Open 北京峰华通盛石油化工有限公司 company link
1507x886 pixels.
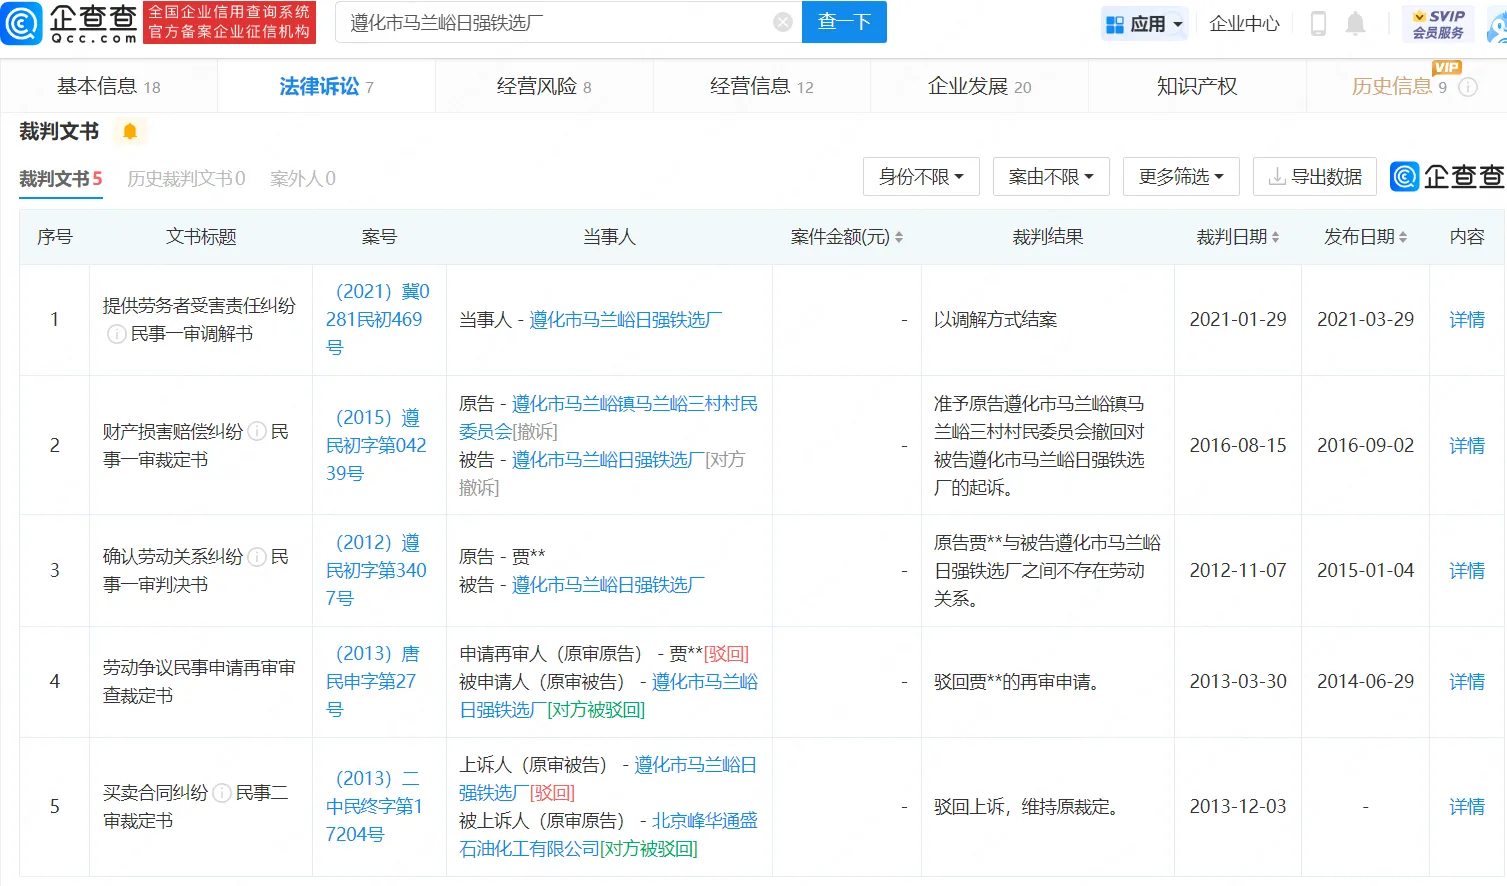[x=608, y=835]
